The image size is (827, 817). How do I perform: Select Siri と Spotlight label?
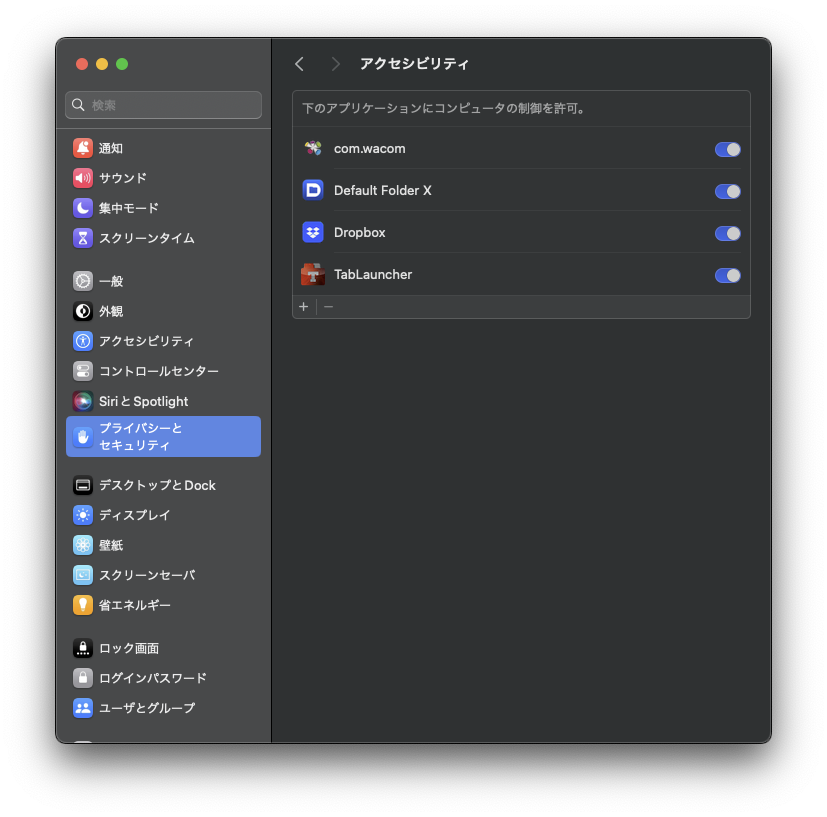(143, 401)
